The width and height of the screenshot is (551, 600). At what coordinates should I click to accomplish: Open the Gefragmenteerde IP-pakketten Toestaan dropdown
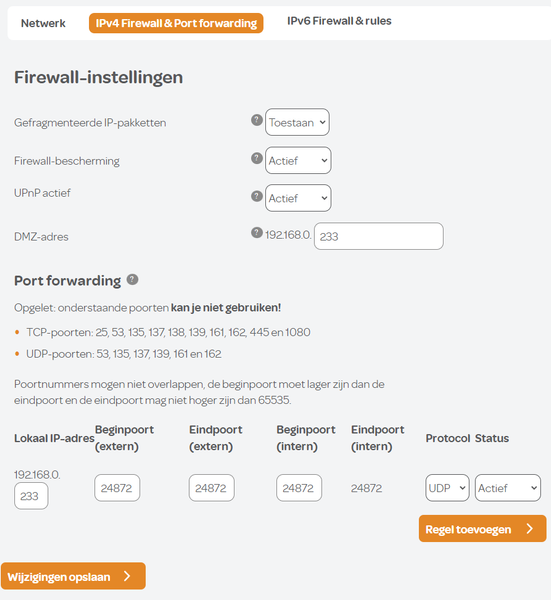click(297, 122)
